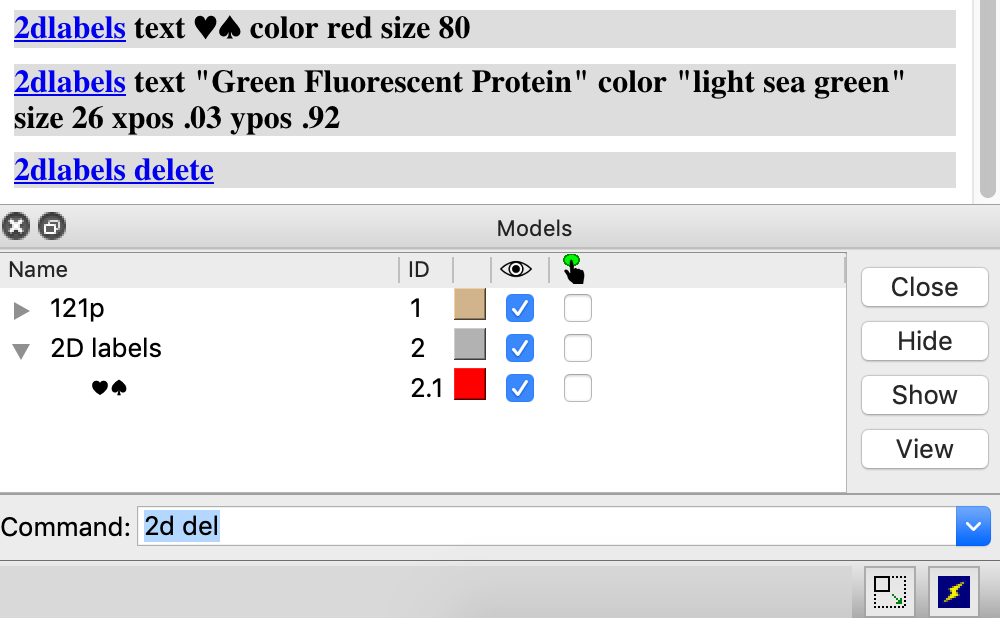Undock the Models panel with float icon
This screenshot has width=1000, height=618.
coord(51,227)
